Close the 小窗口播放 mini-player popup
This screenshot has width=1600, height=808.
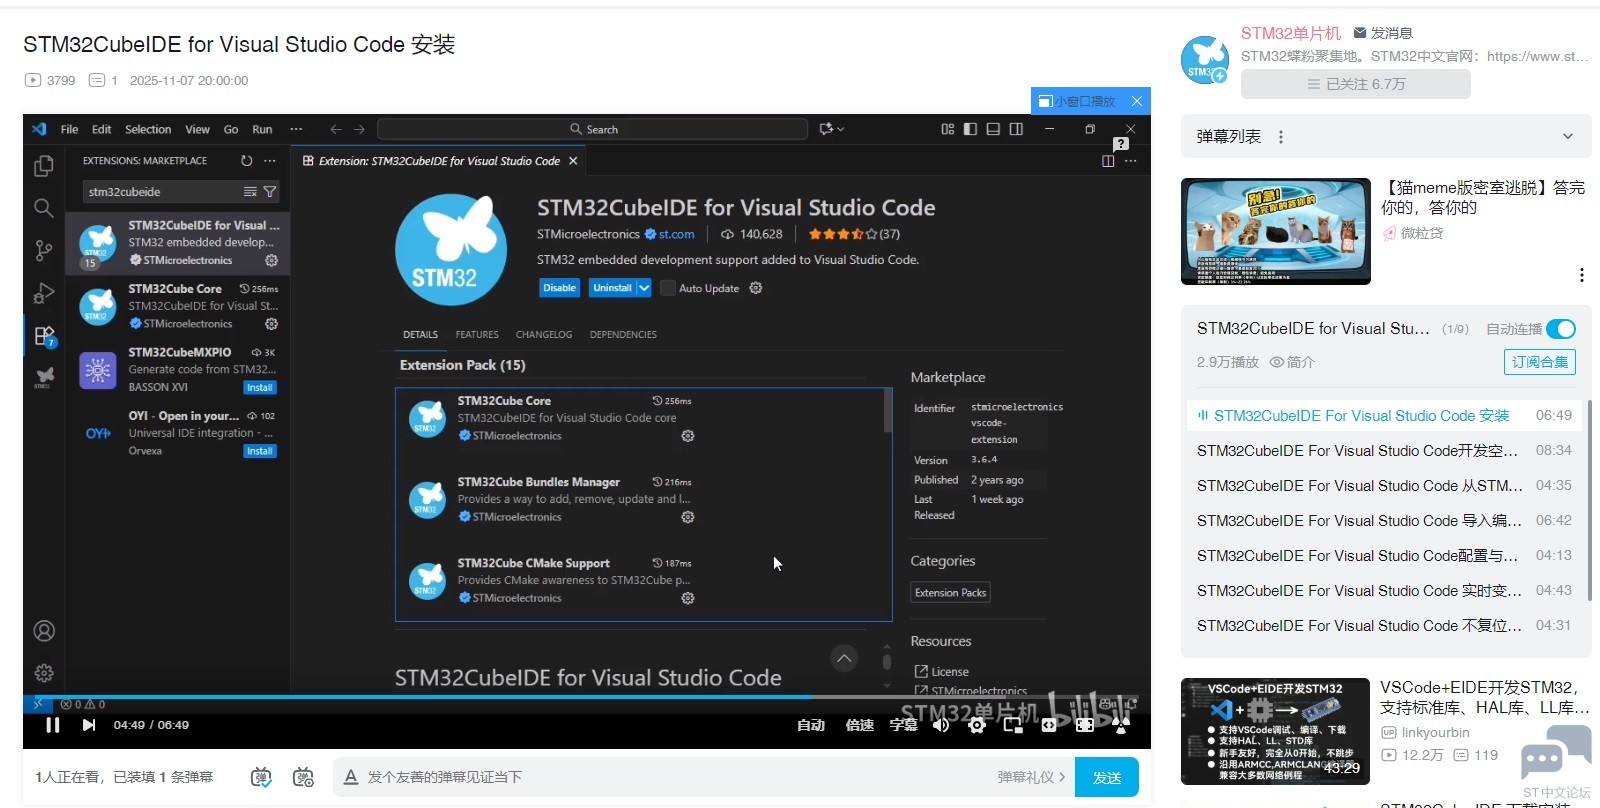click(x=1137, y=101)
